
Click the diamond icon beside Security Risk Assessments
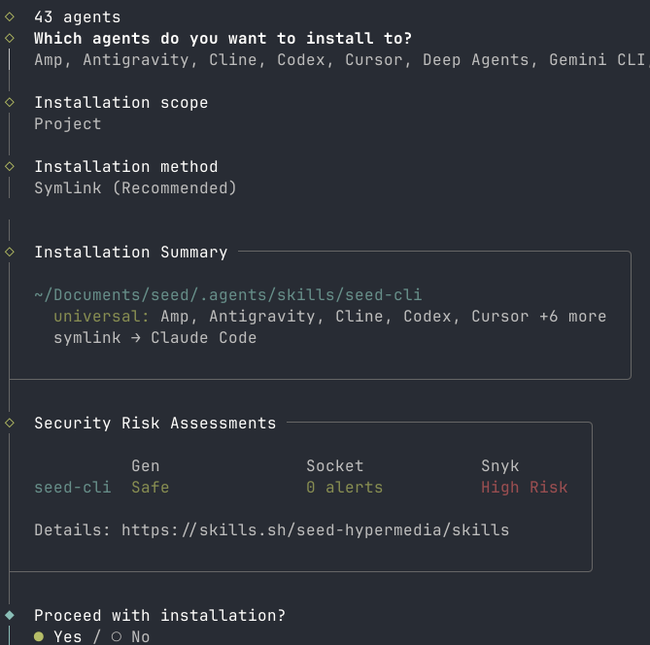(9, 423)
